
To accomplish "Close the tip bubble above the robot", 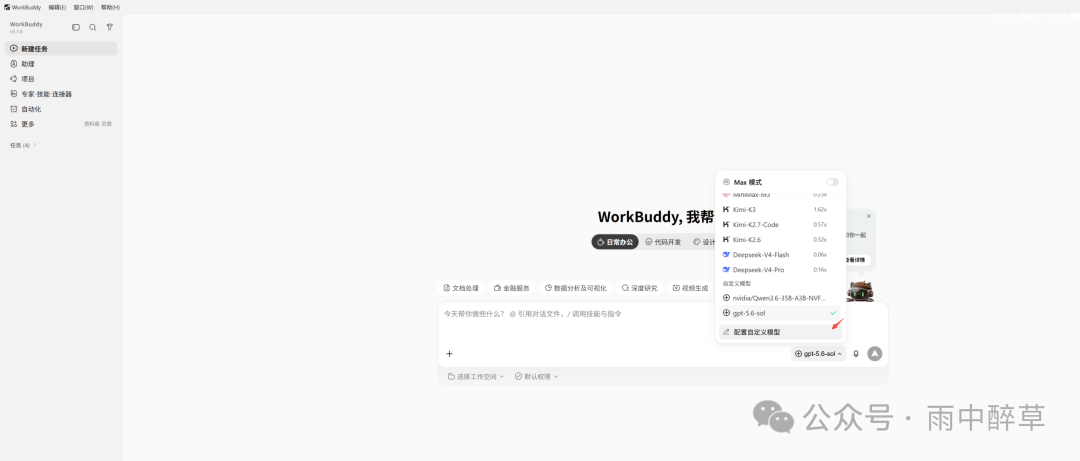I will 869,216.
